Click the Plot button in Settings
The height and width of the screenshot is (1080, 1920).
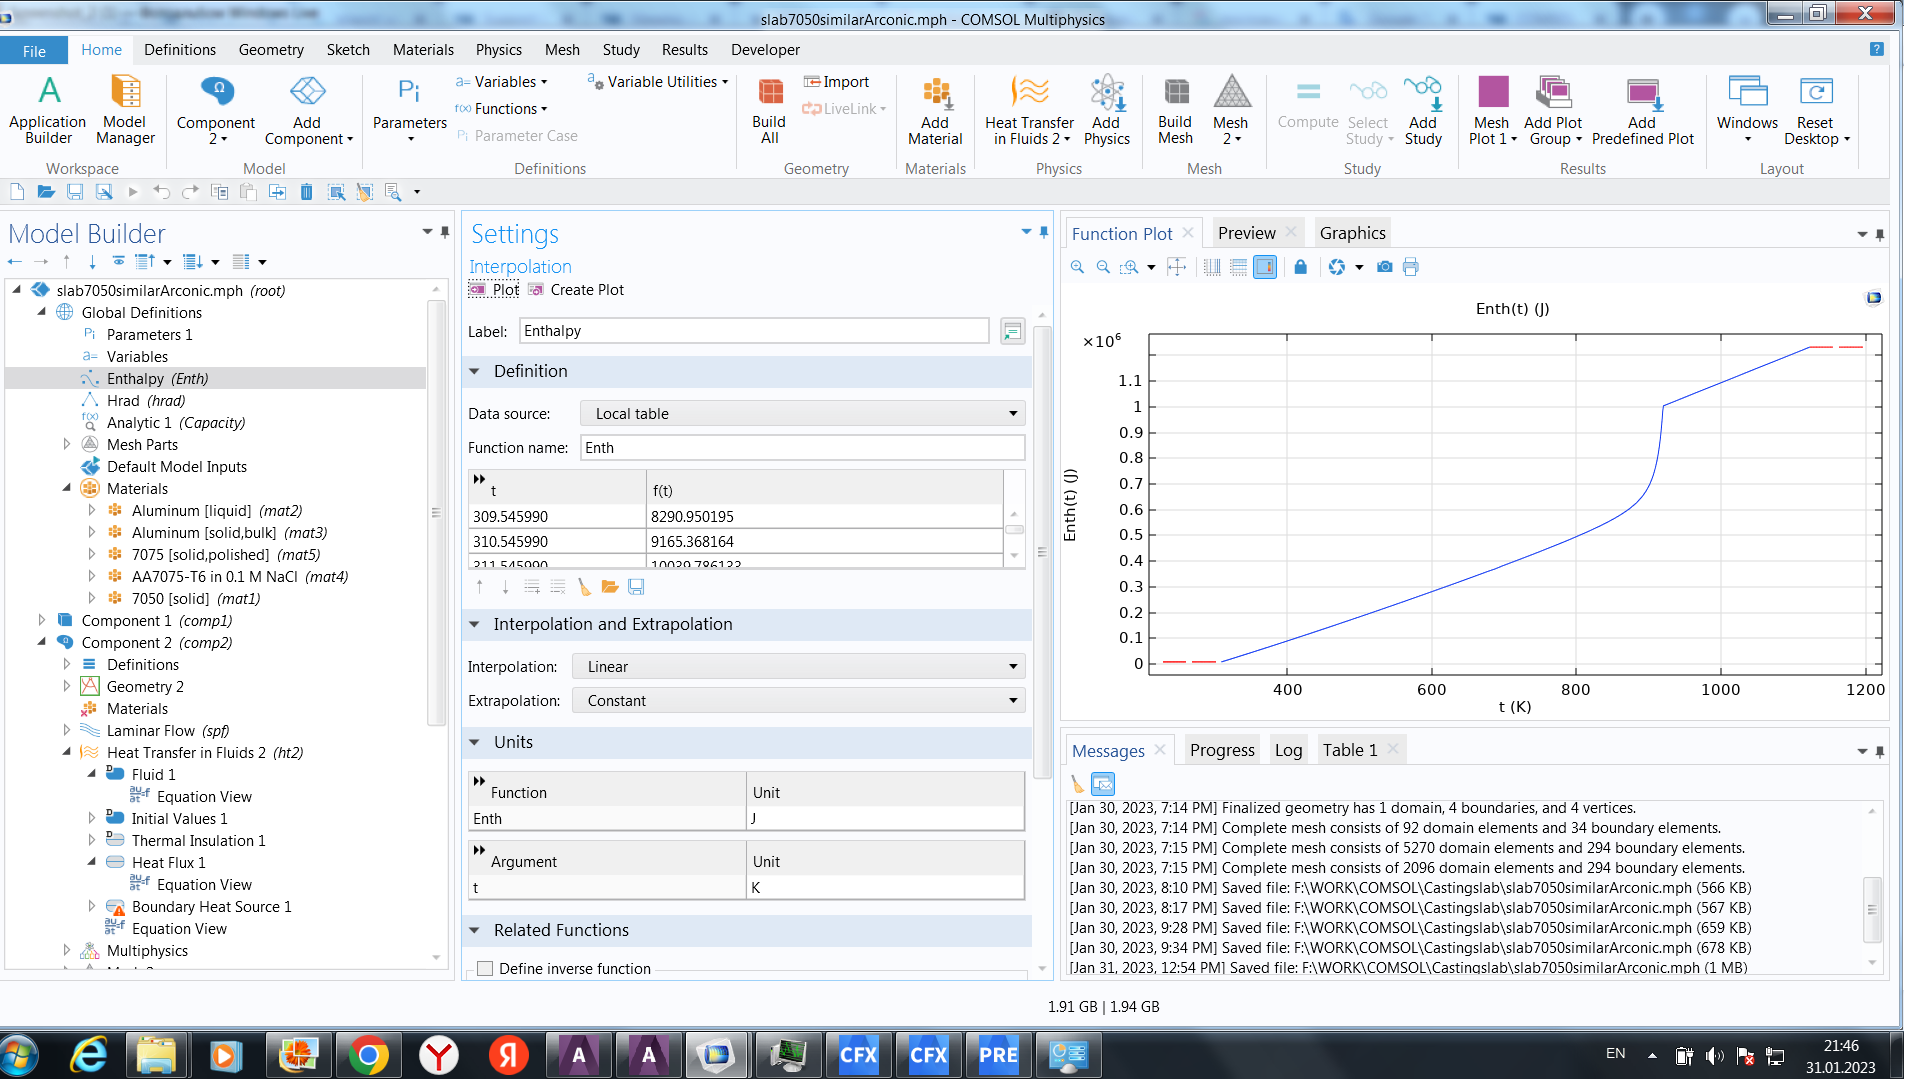coord(495,290)
